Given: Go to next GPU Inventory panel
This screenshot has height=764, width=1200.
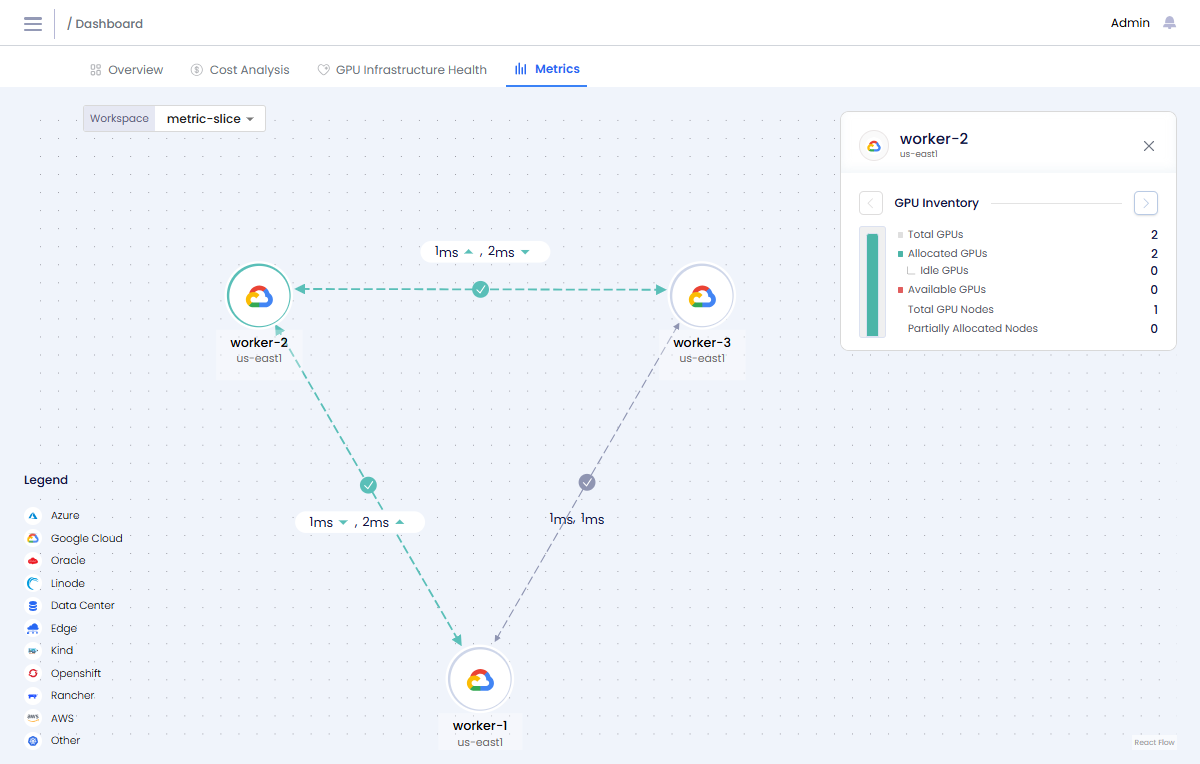Looking at the screenshot, I should click(1145, 203).
